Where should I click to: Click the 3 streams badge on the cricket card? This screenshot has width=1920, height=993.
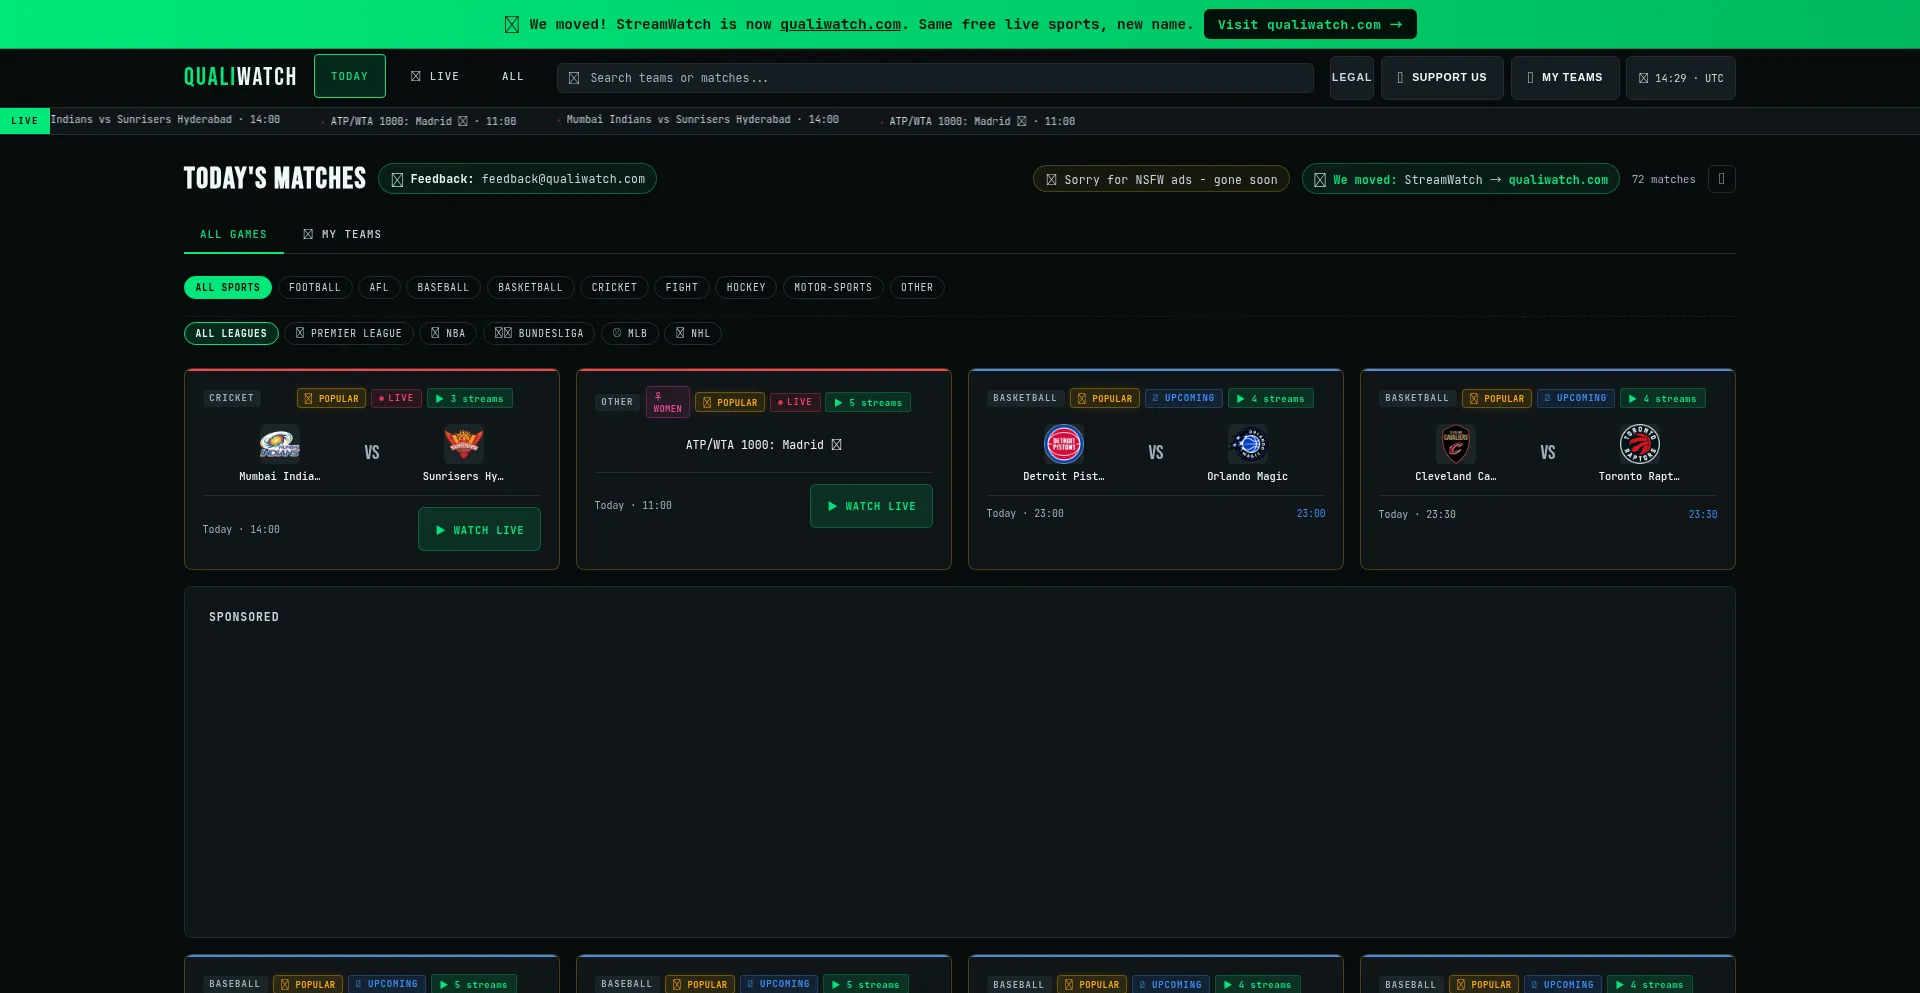(470, 398)
